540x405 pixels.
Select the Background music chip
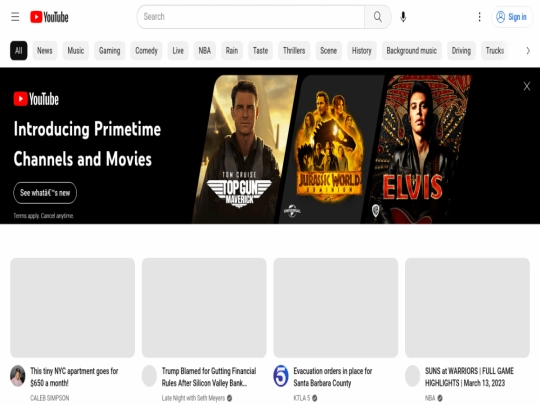[412, 51]
